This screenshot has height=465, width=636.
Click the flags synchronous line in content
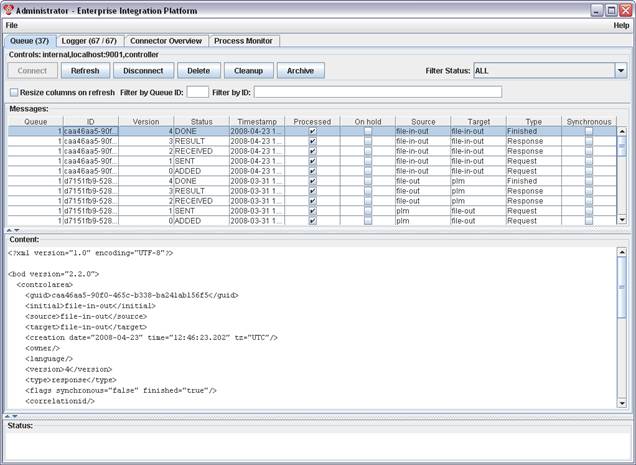point(121,390)
